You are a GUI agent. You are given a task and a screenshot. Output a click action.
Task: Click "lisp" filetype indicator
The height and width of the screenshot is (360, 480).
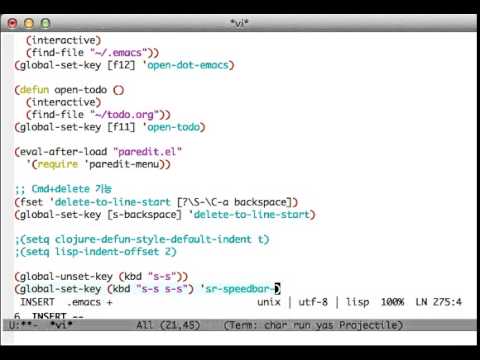click(x=357, y=302)
